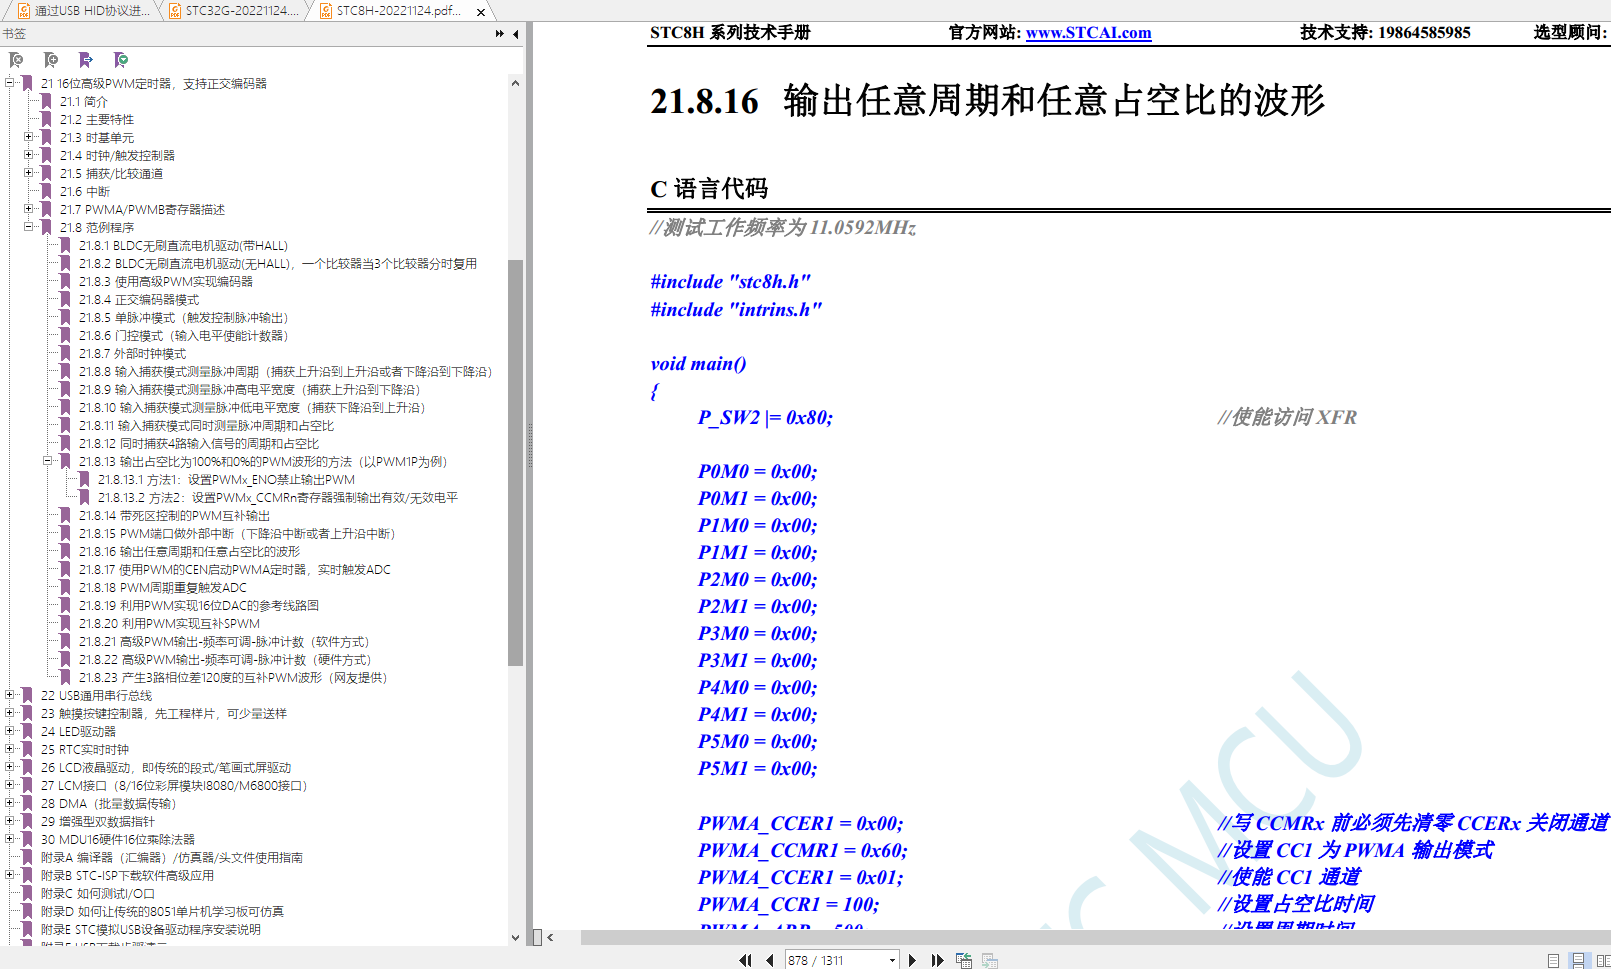The width and height of the screenshot is (1611, 969).
Task: Click the purple bookmark with arrow icon
Action: click(86, 60)
